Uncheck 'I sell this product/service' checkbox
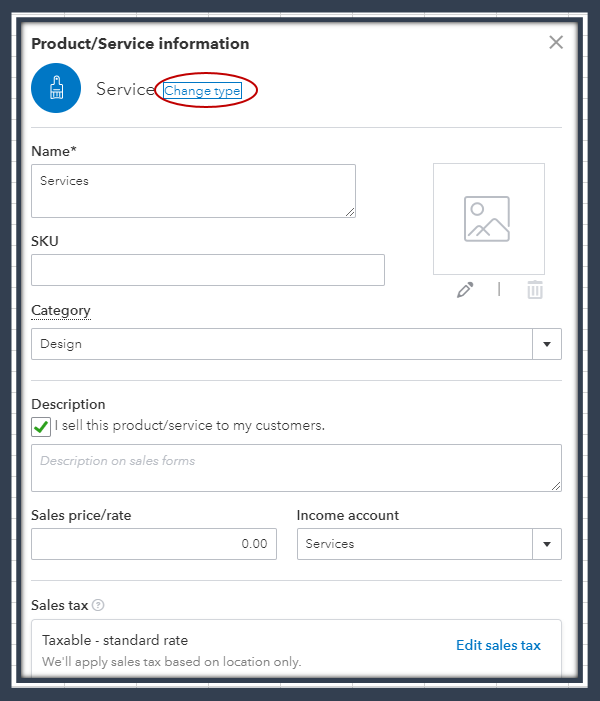The width and height of the screenshot is (600, 701). click(41, 426)
